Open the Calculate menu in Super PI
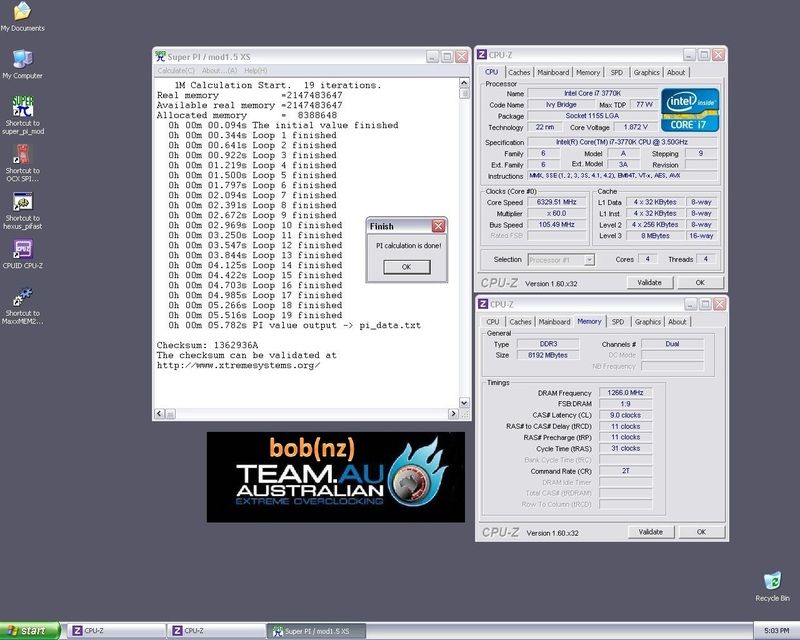Image resolution: width=800 pixels, height=640 pixels. (x=176, y=71)
